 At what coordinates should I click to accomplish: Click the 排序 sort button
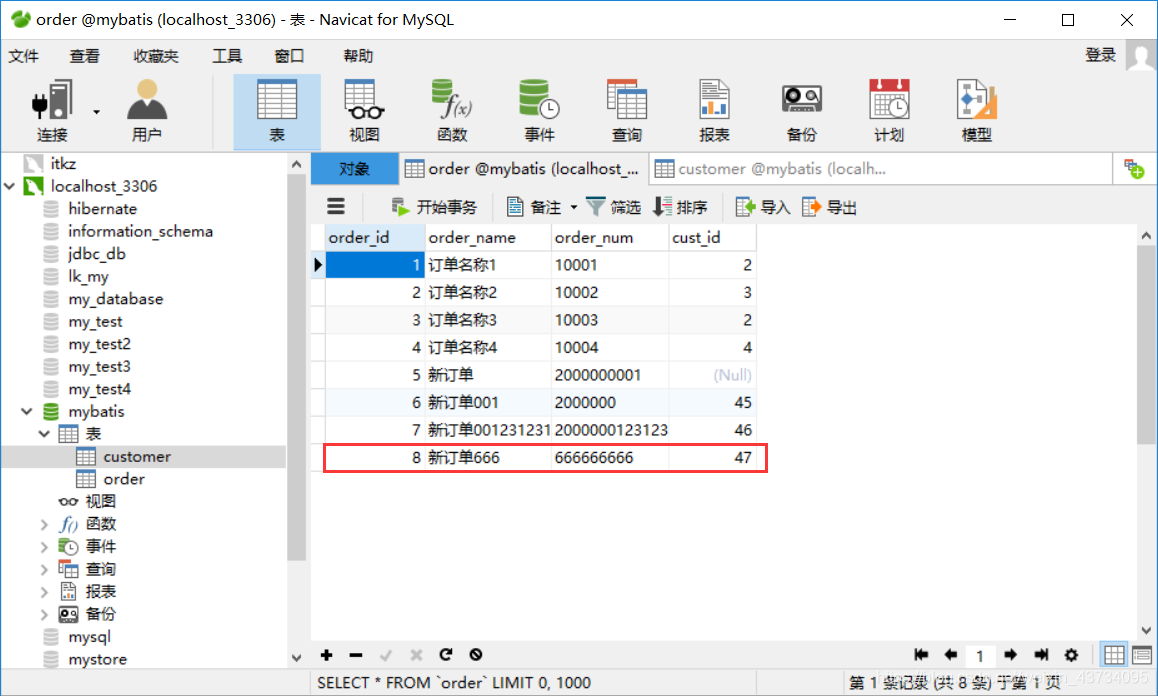pyautogui.click(x=680, y=208)
